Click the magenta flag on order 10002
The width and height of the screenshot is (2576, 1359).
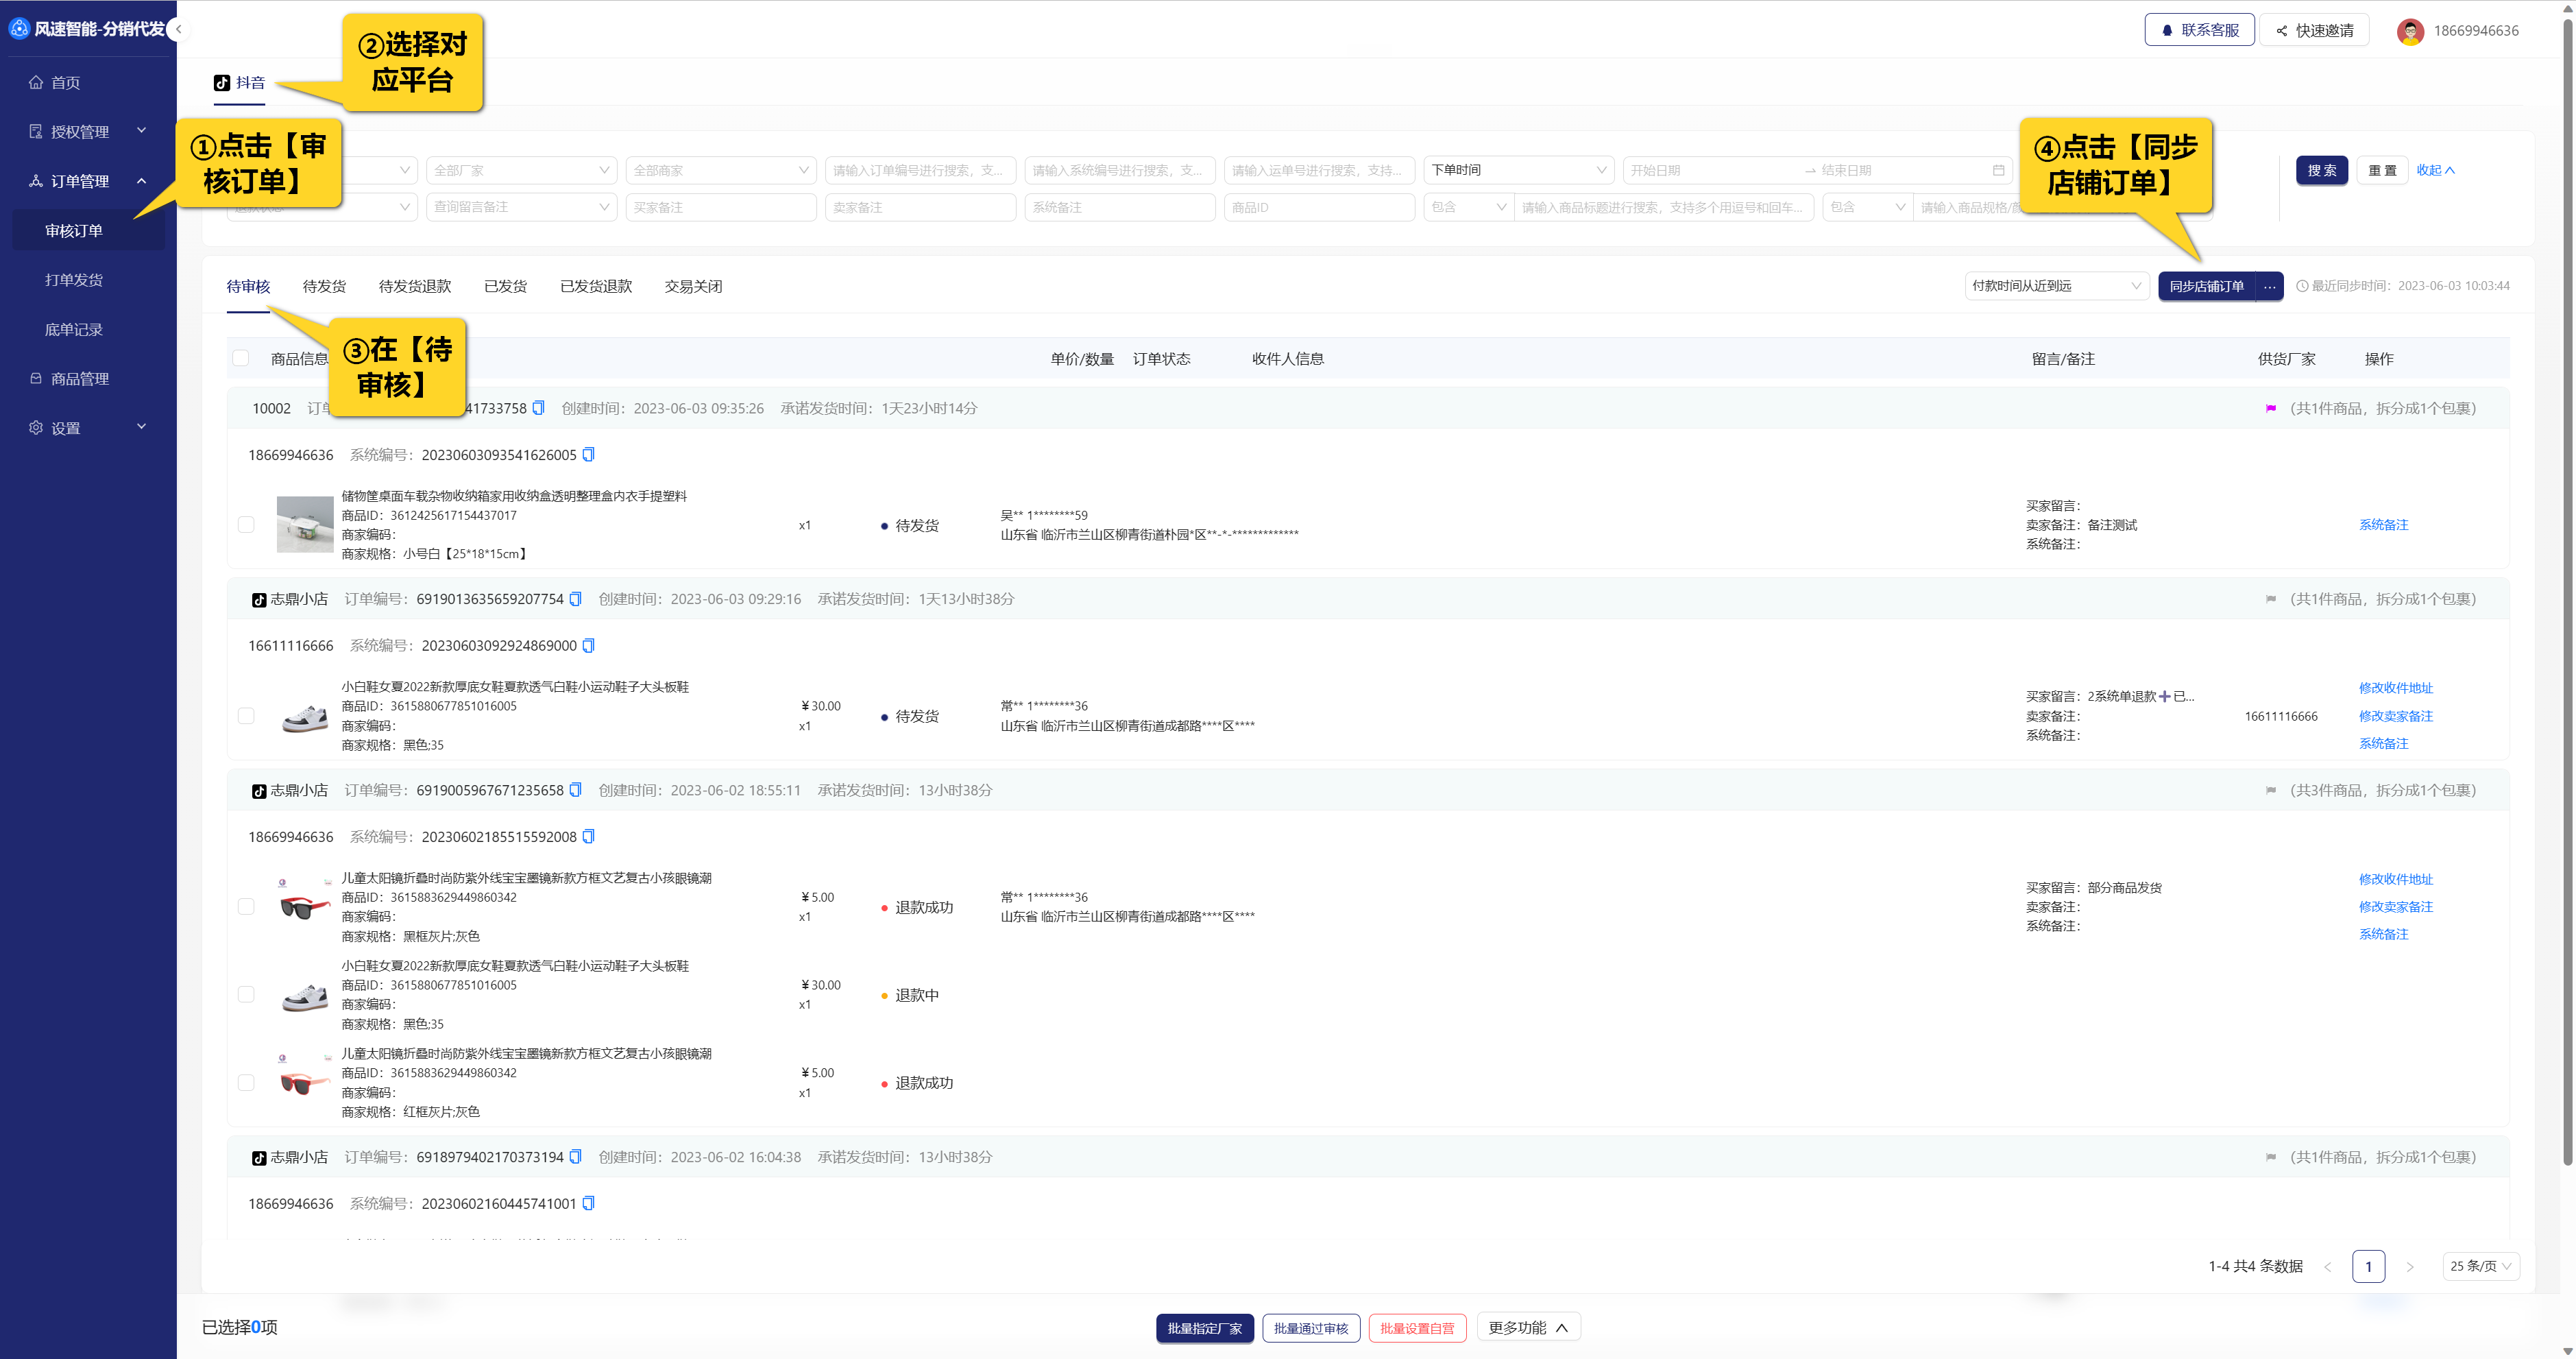point(2270,408)
